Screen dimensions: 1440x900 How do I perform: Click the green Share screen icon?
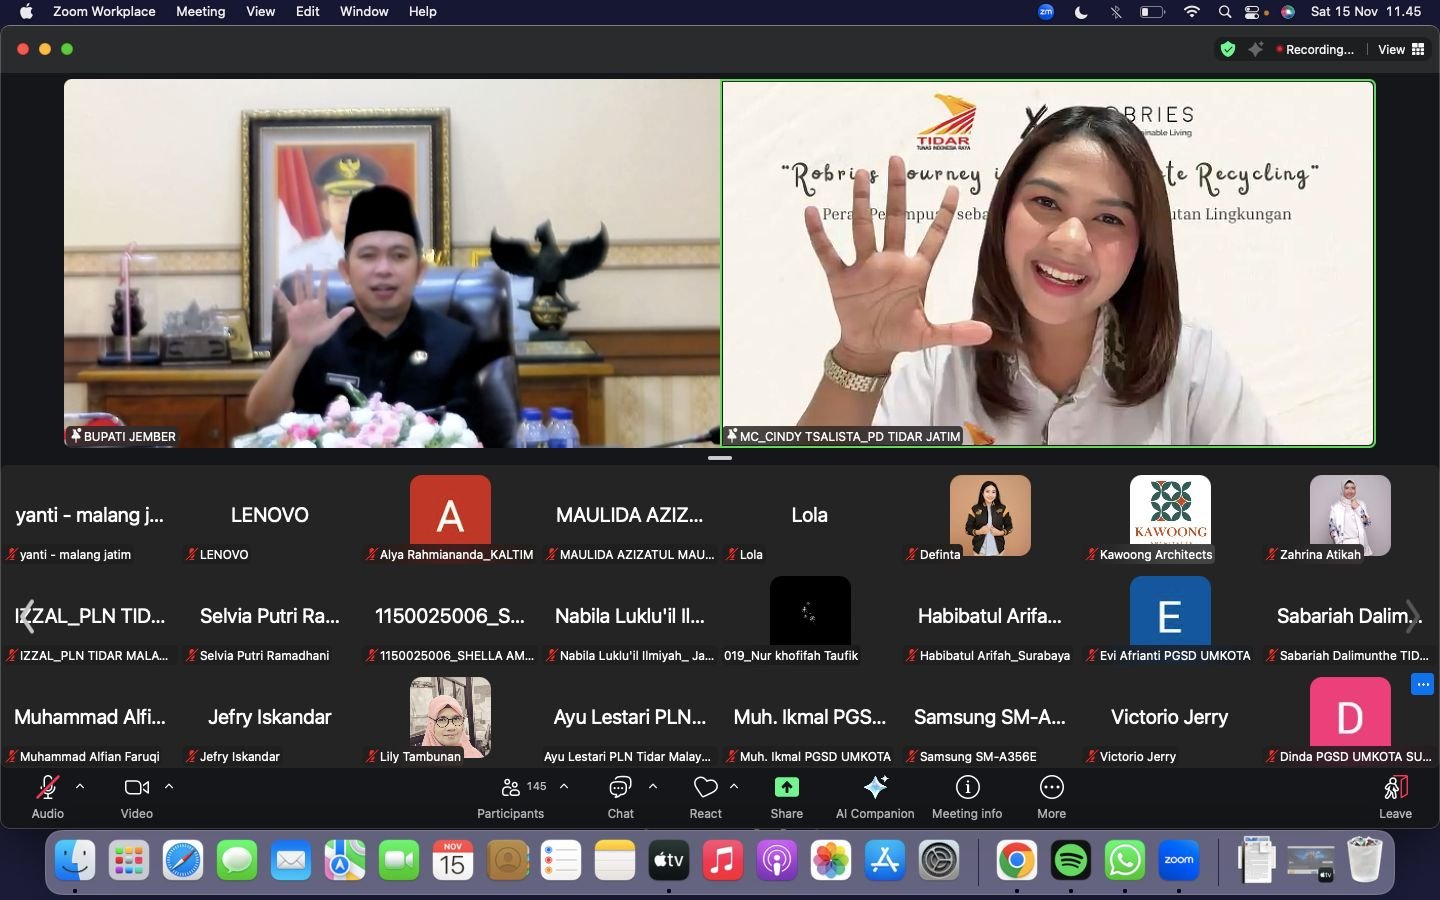[x=787, y=788]
